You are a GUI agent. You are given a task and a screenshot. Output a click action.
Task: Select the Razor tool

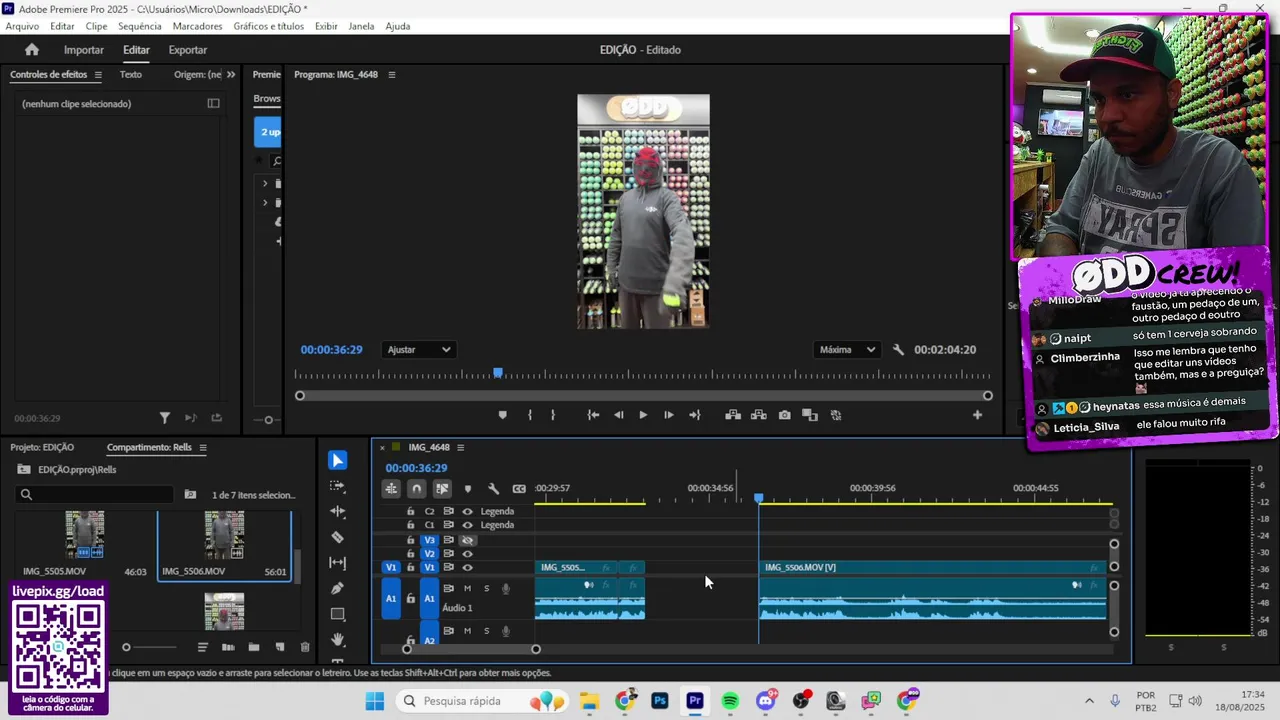click(338, 537)
